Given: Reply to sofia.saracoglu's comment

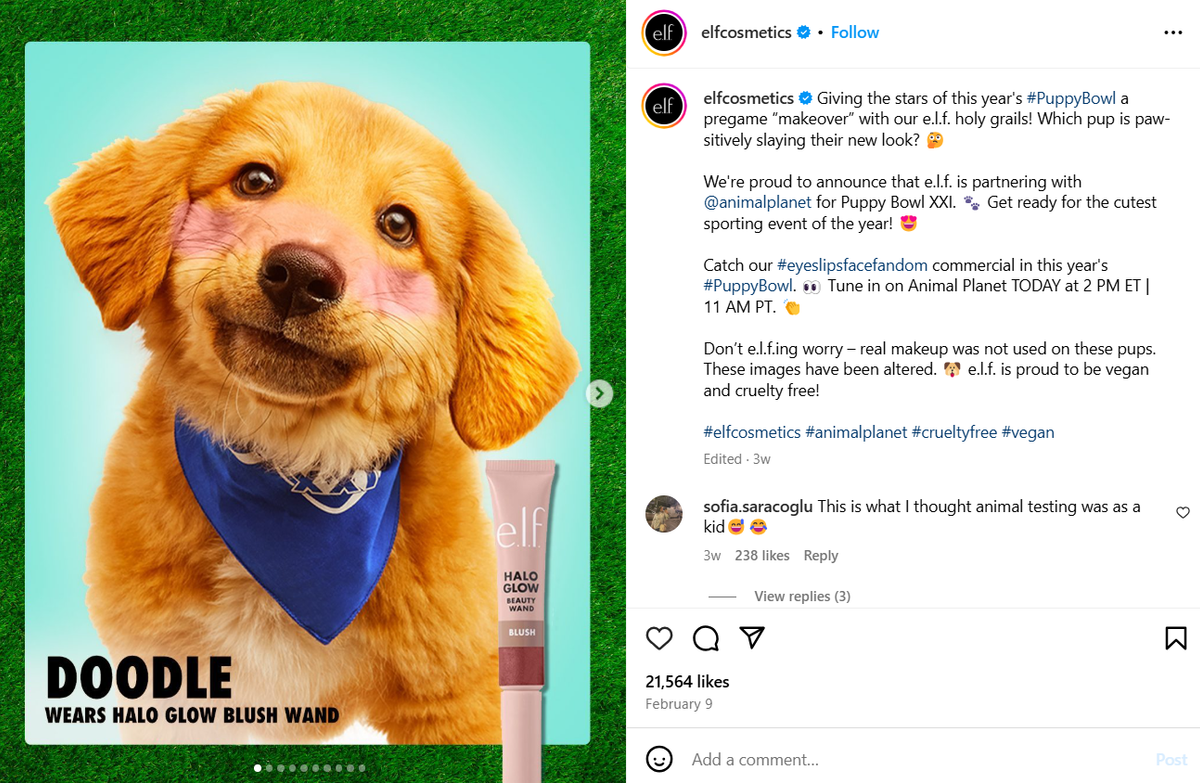Looking at the screenshot, I should tap(820, 555).
